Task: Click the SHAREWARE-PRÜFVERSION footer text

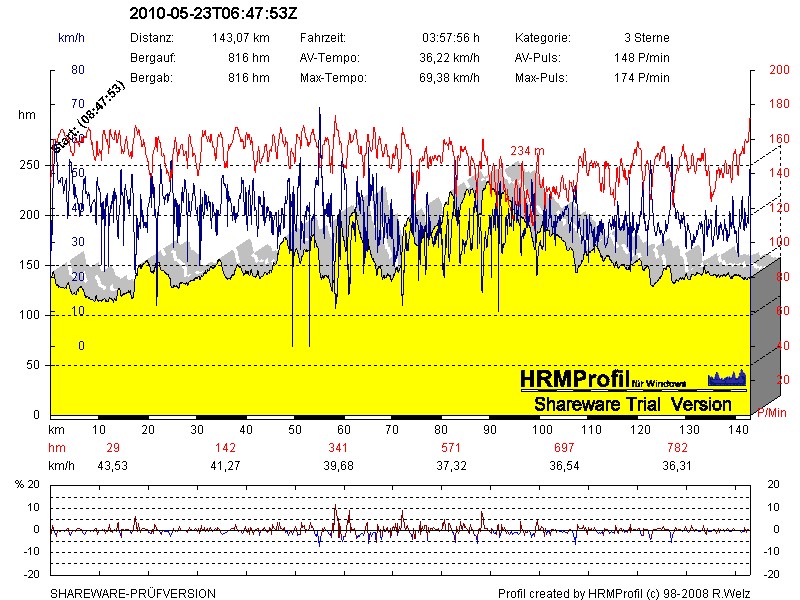Action: [x=133, y=593]
